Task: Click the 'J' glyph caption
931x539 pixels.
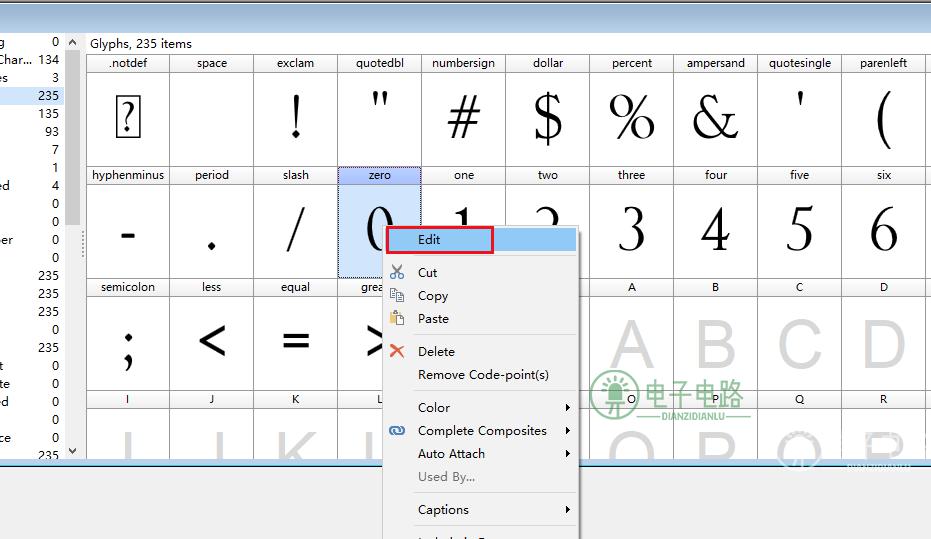Action: click(212, 399)
